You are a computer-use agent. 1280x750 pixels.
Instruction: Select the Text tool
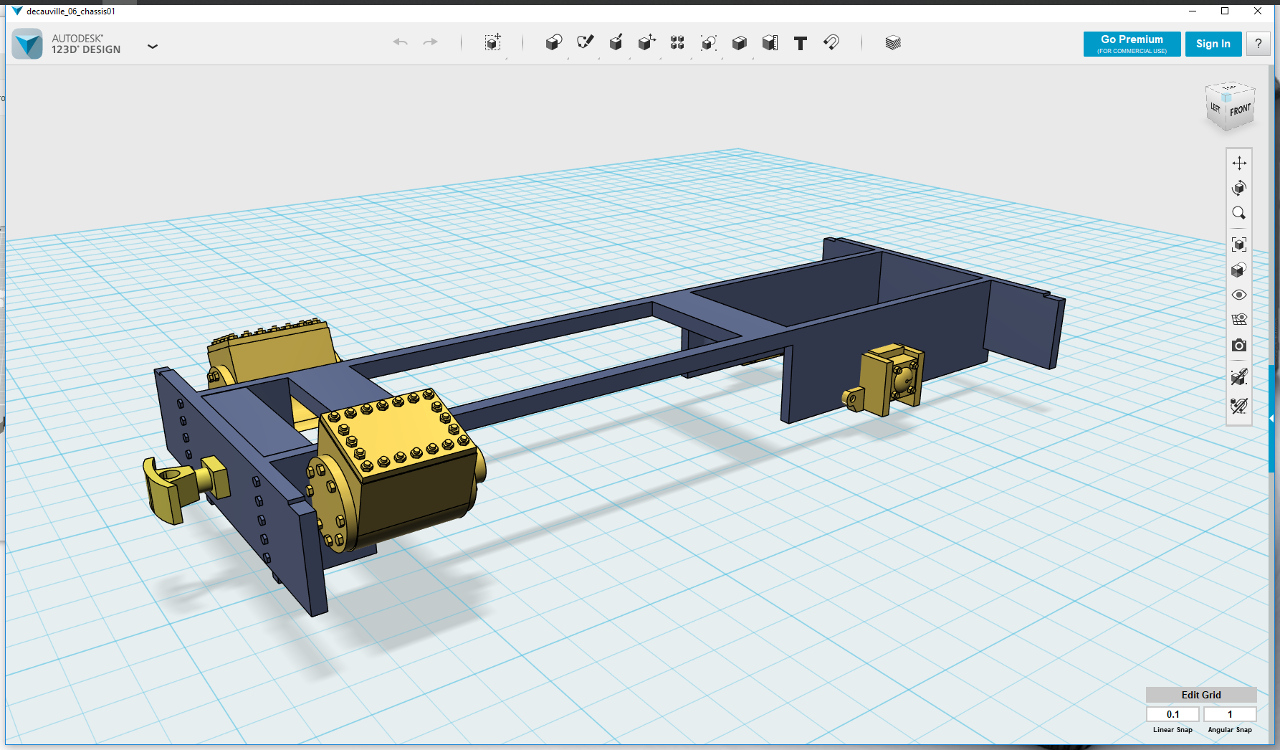click(800, 43)
